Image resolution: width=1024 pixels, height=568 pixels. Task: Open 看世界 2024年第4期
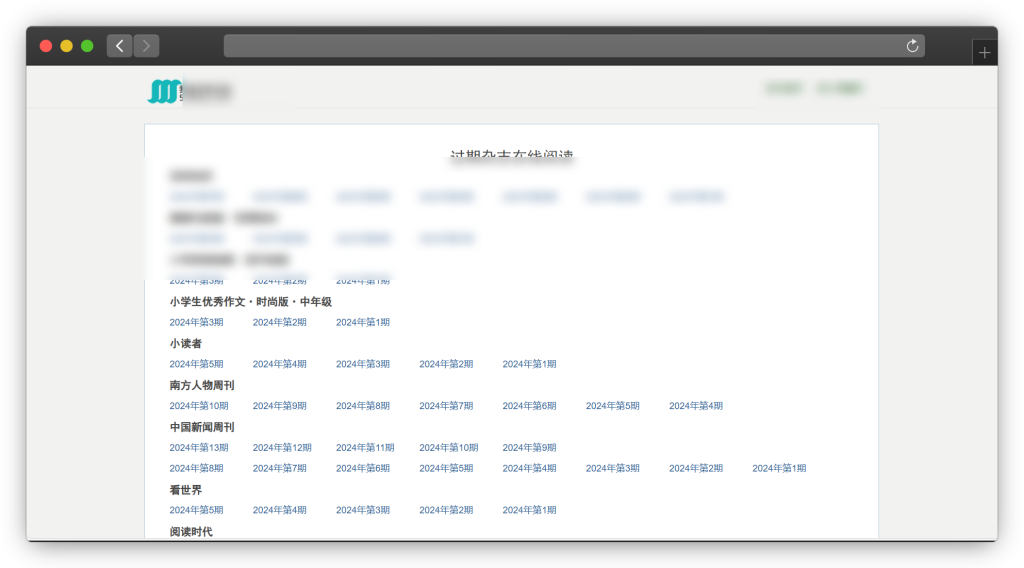(x=280, y=511)
